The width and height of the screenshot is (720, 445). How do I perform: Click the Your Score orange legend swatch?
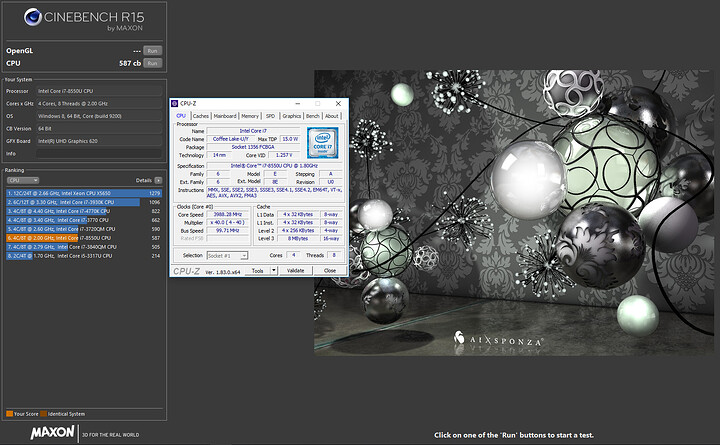tap(9, 414)
